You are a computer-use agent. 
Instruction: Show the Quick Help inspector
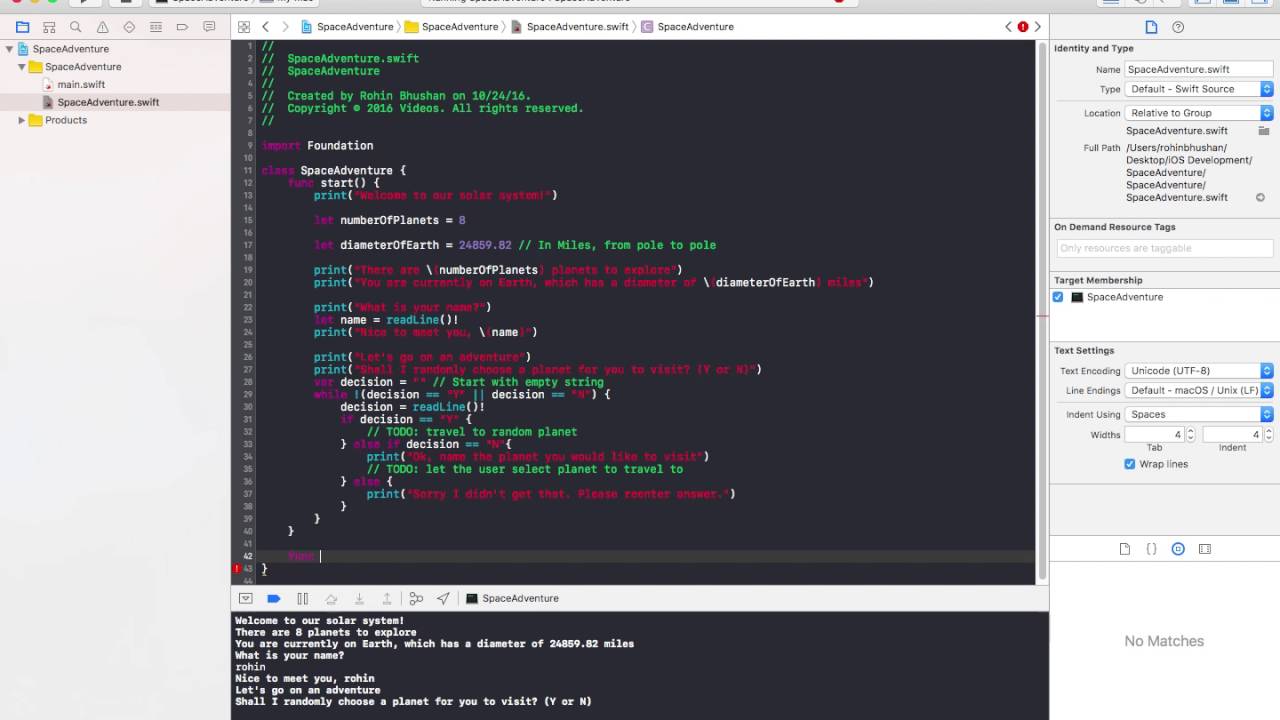[1177, 27]
